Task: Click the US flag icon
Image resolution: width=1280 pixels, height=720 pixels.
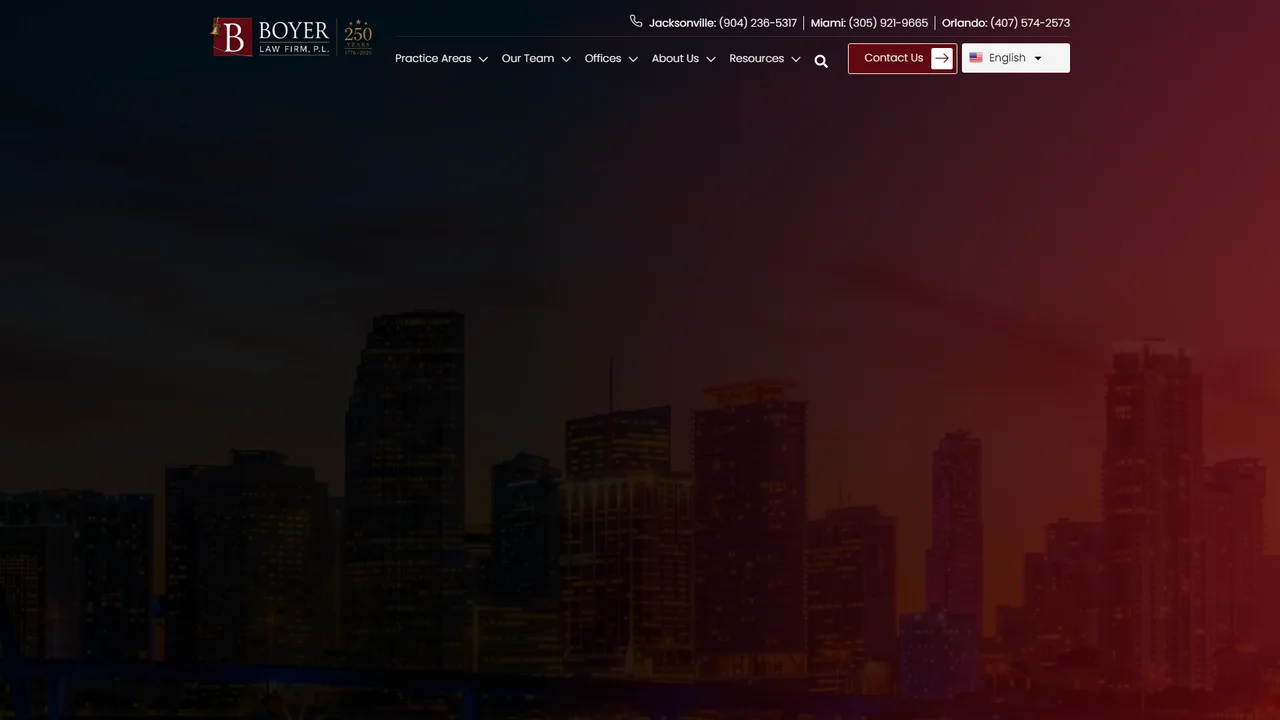Action: [976, 58]
